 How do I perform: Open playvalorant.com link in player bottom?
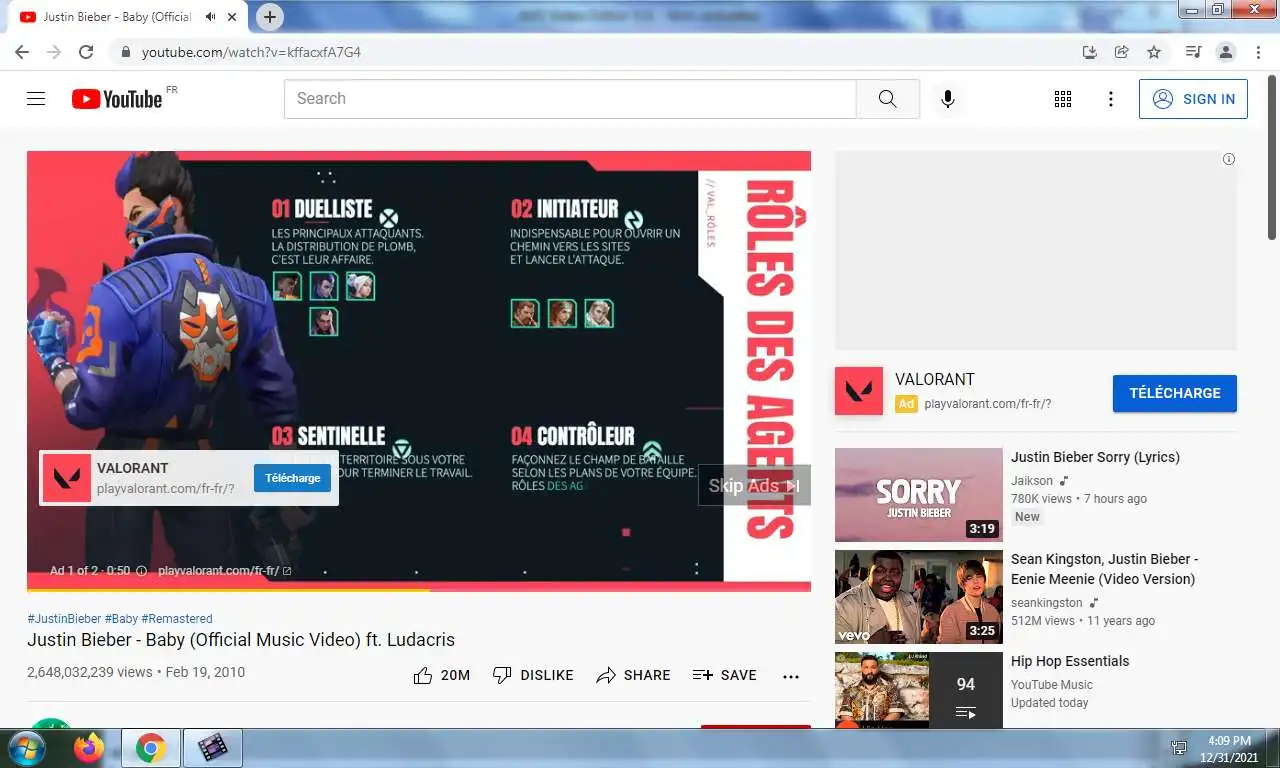(225, 571)
